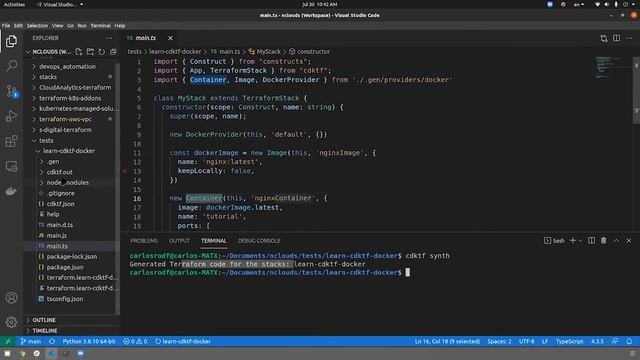Open the Source Control view
The height and width of the screenshot is (360, 640).
(11, 91)
